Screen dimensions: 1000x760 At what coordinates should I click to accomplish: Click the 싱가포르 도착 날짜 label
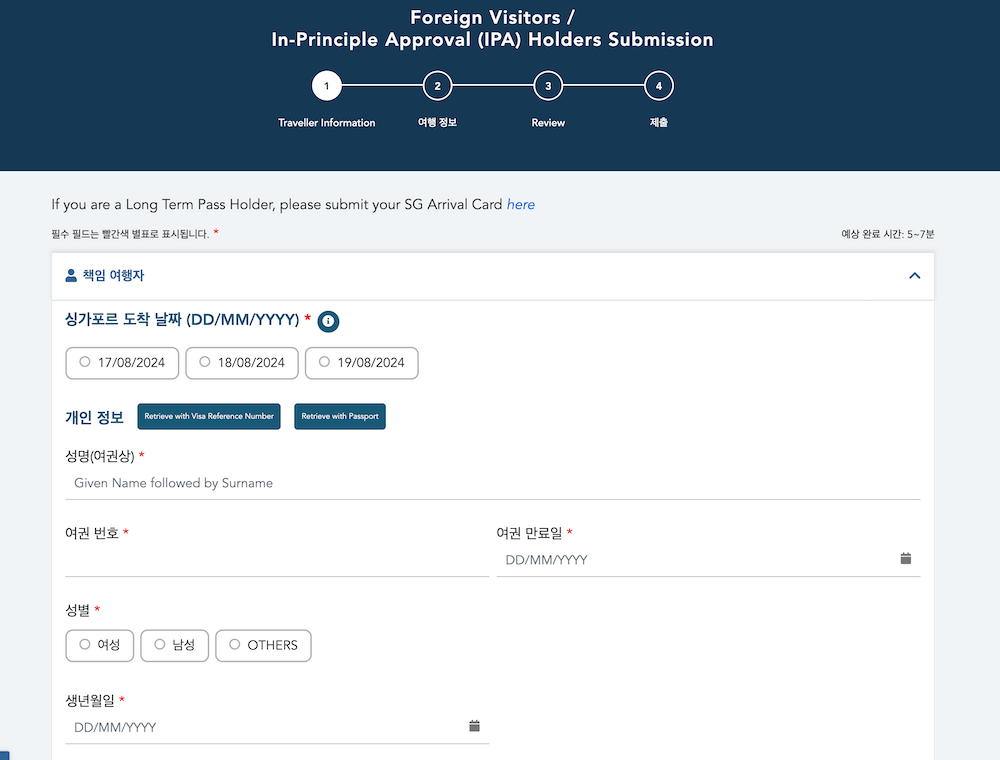coord(182,319)
